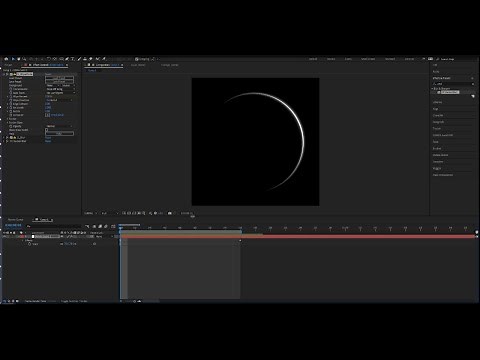Click the snapshot camera icon below viewer
This screenshot has height=360, width=480.
click(x=170, y=213)
